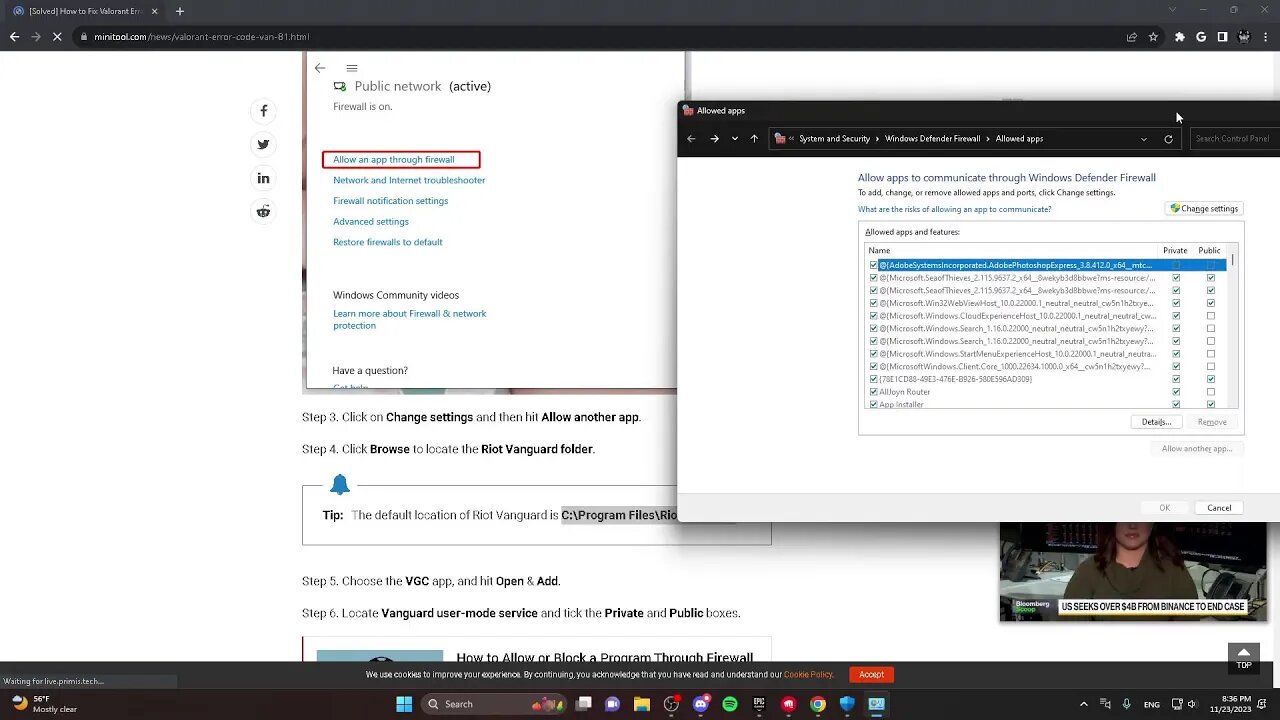
Task: Toggle Public checkbox for {78E1CD88-49E3...} entry
Action: point(1211,379)
